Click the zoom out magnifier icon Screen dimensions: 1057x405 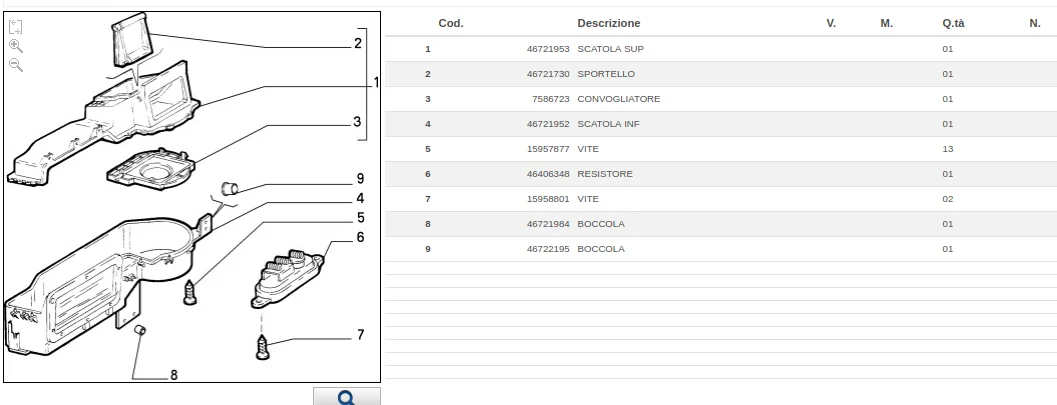pos(16,65)
